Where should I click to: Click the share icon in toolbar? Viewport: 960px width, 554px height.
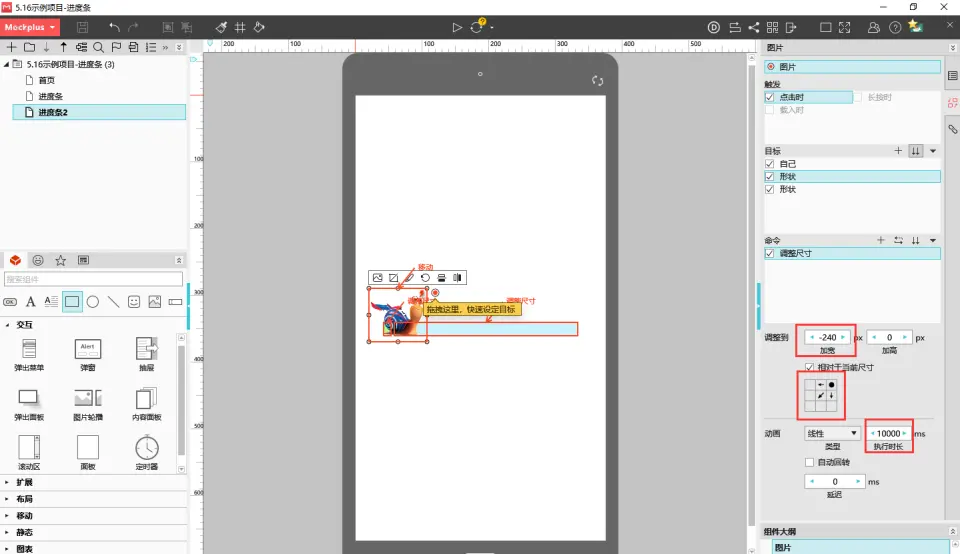pyautogui.click(x=754, y=27)
